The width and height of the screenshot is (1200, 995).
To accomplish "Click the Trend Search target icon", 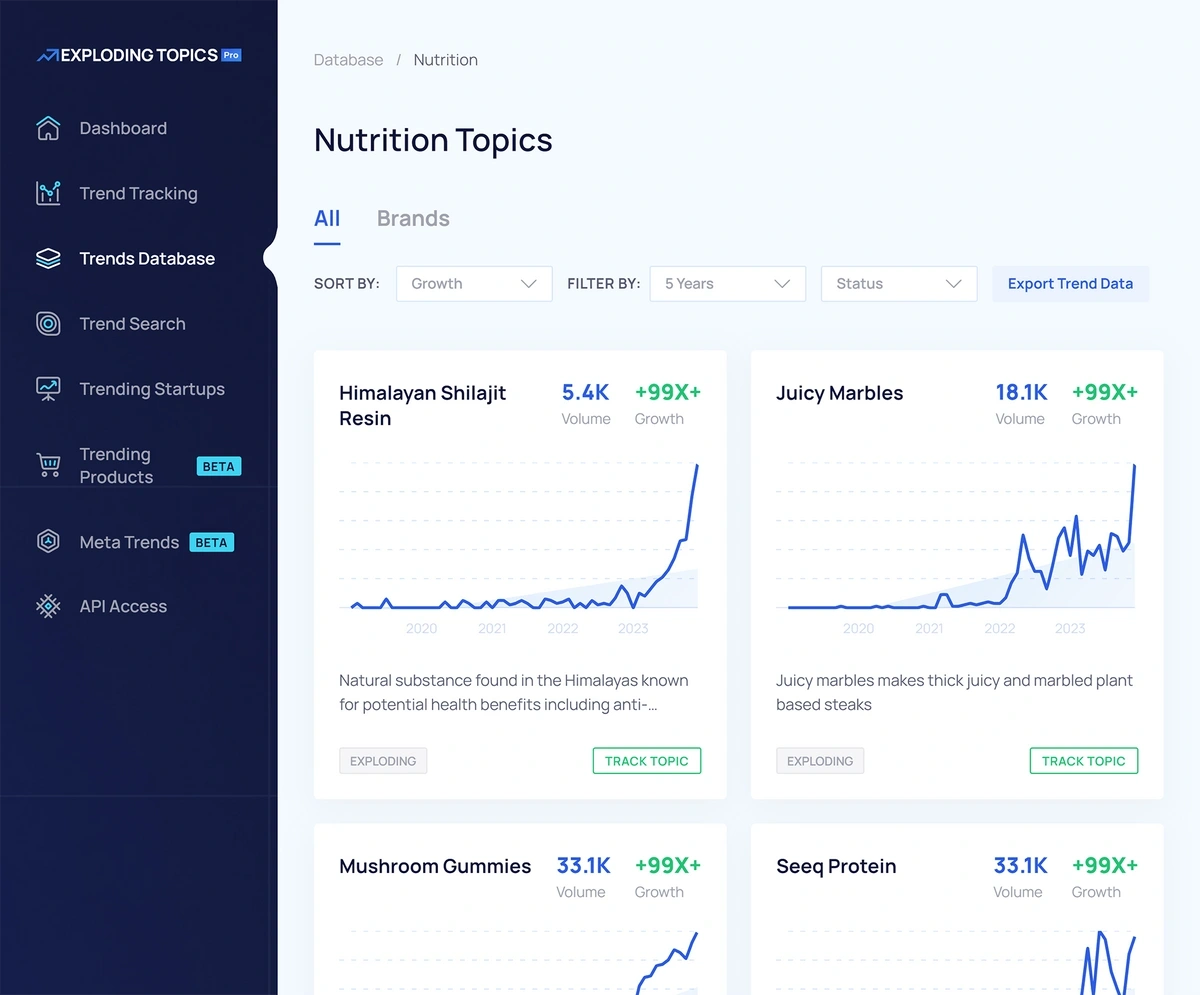I will click(48, 323).
